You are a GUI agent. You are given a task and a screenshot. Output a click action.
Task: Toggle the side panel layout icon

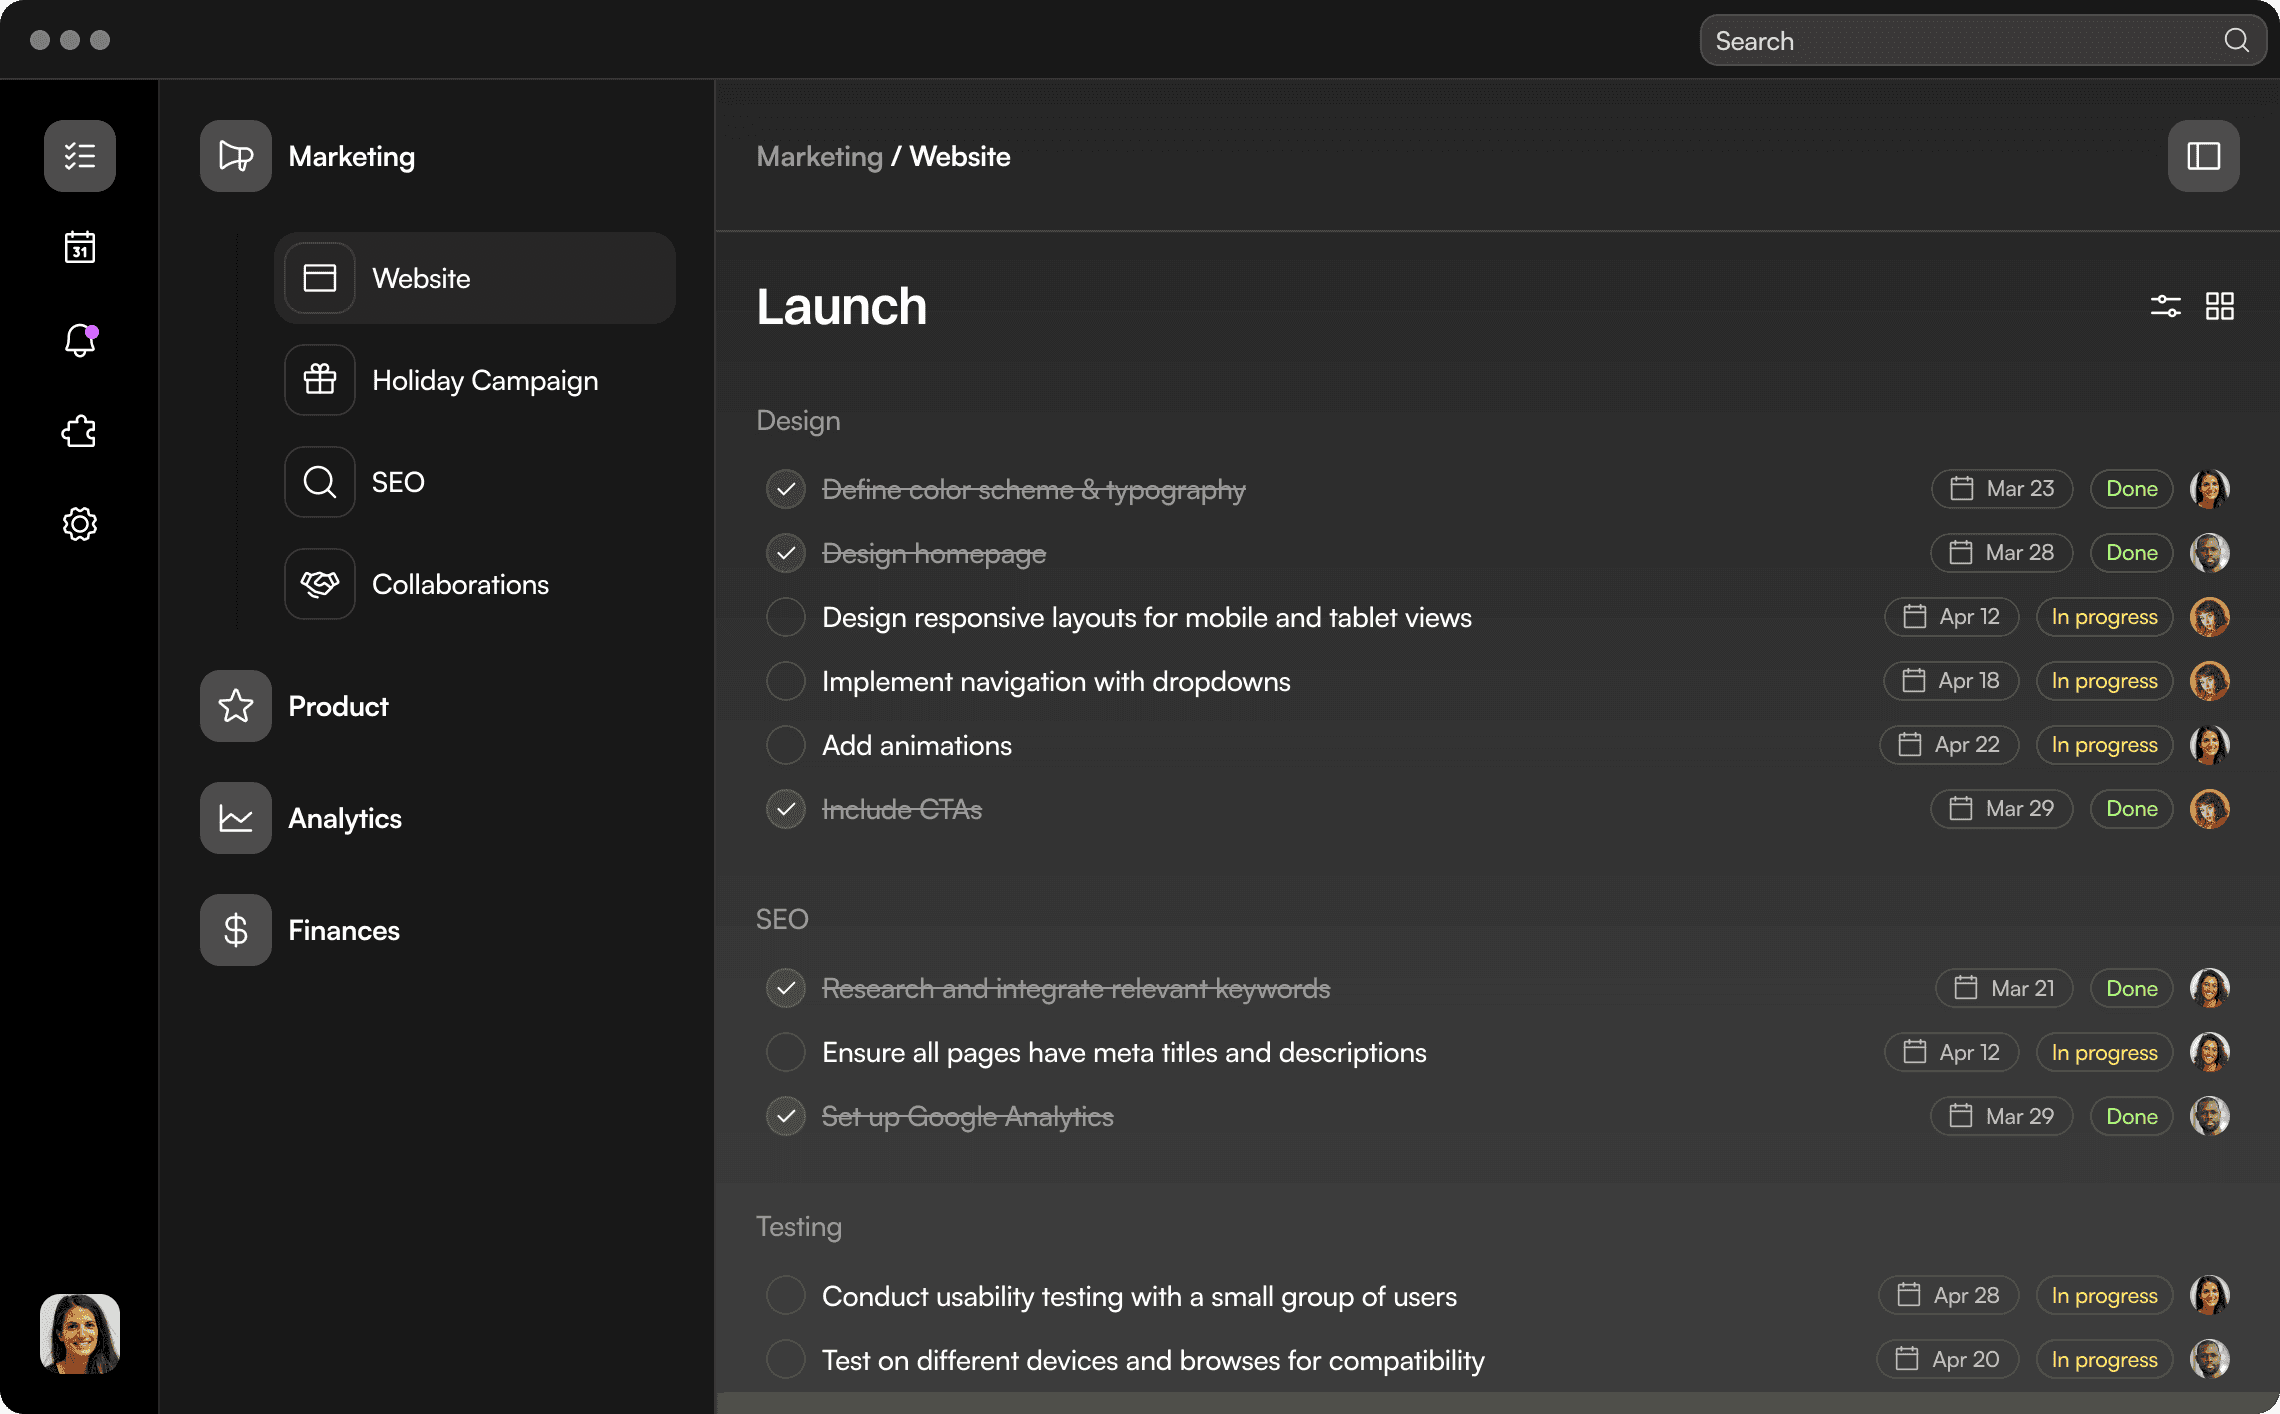(x=2203, y=156)
